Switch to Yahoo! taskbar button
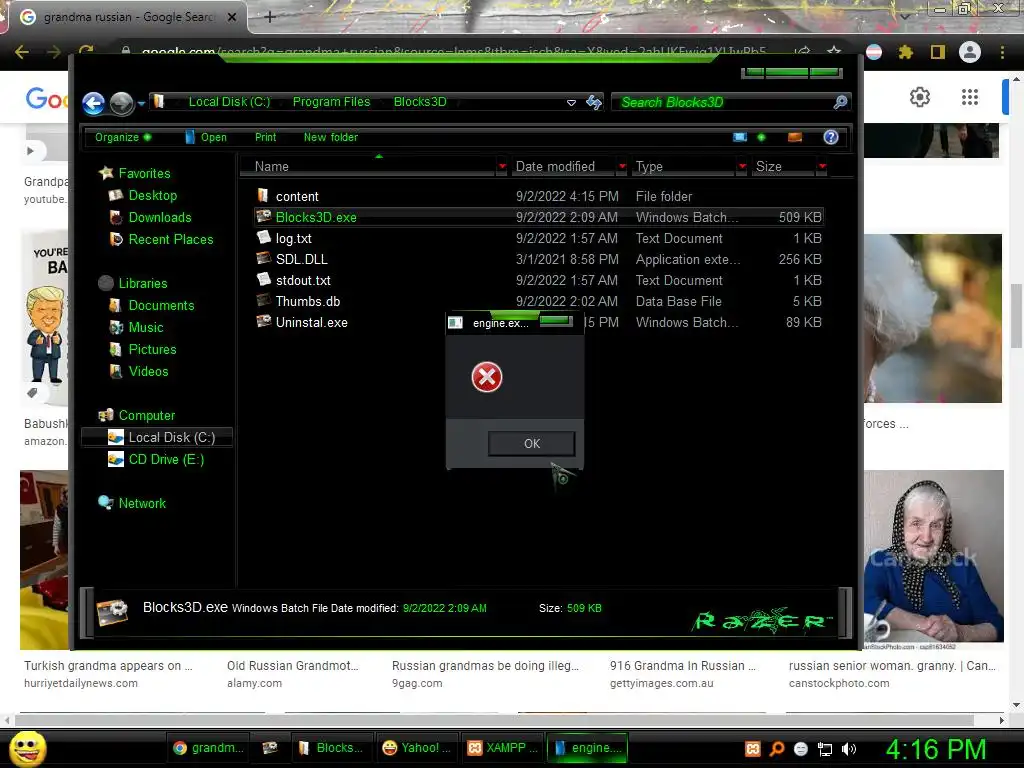Image resolution: width=1024 pixels, height=768 pixels. (x=417, y=748)
